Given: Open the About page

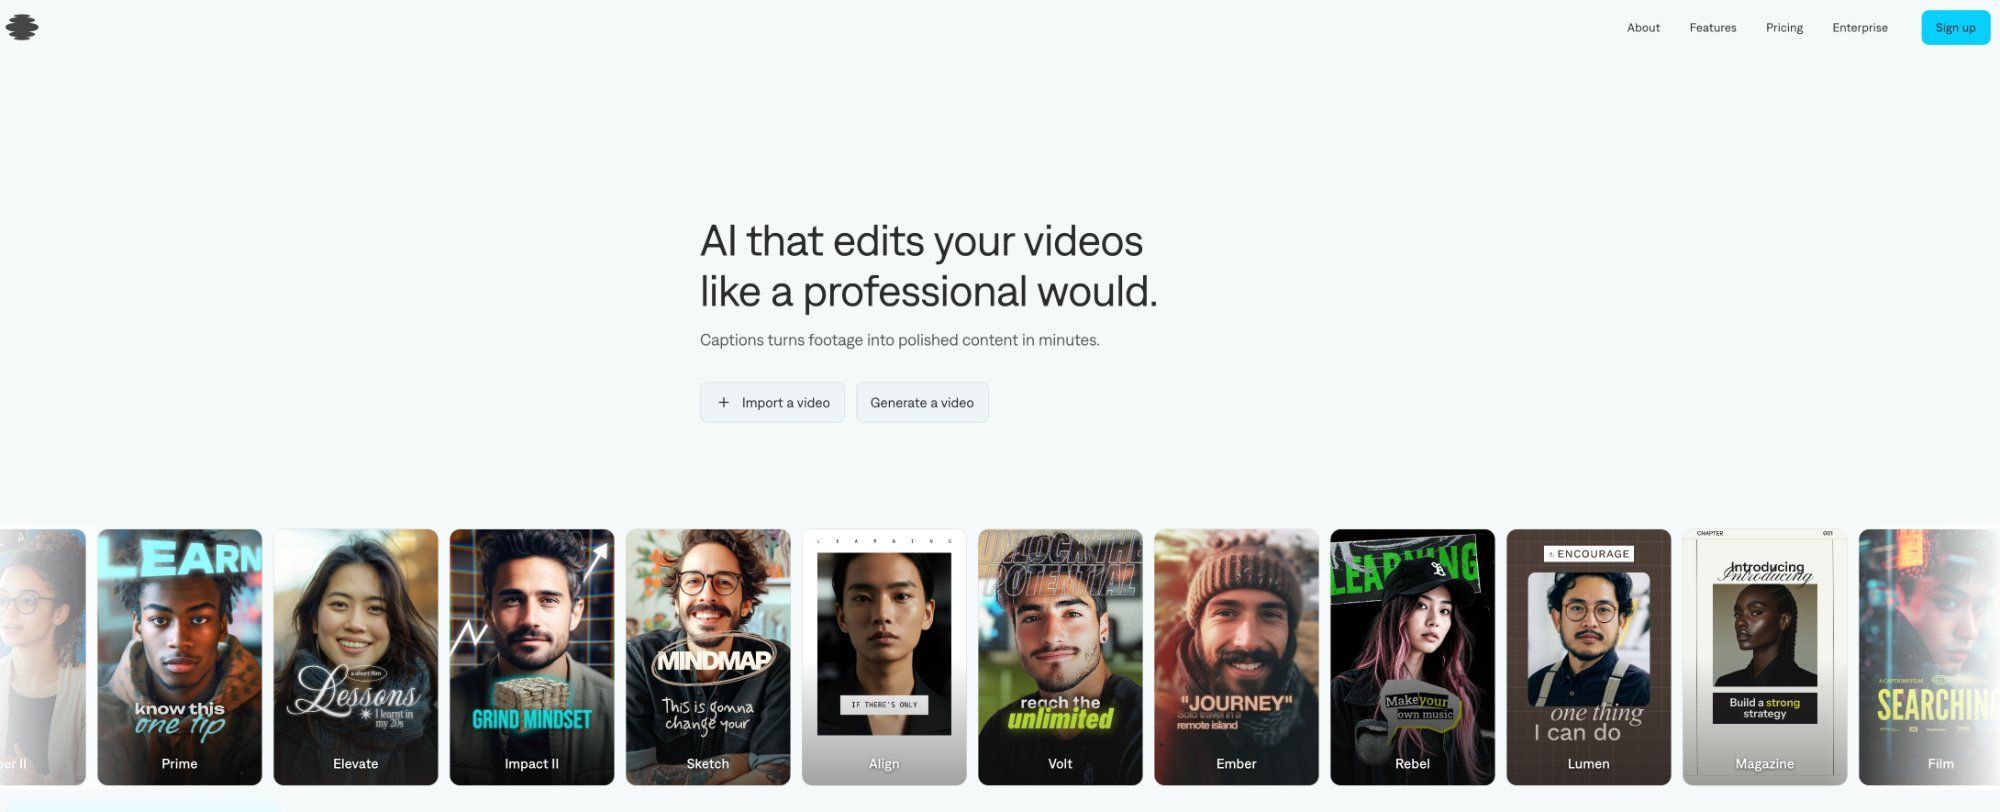Looking at the screenshot, I should pyautogui.click(x=1643, y=28).
